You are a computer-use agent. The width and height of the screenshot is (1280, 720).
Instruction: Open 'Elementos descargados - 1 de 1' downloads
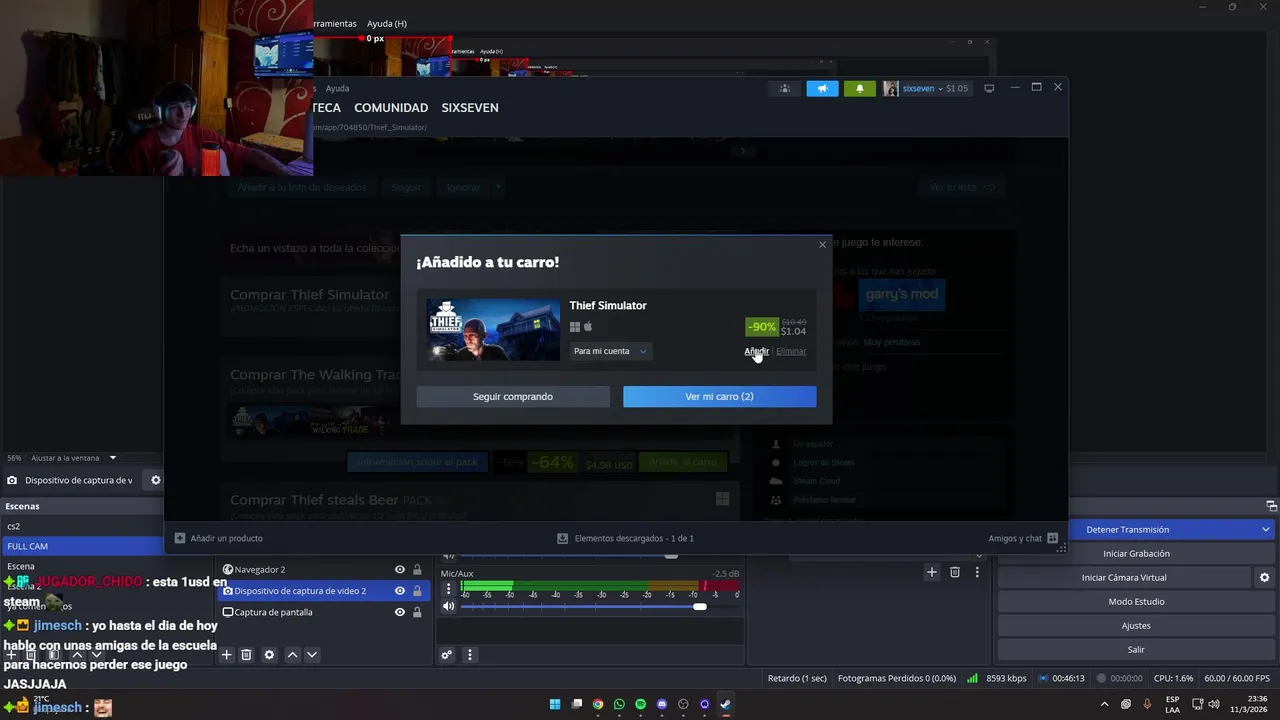tap(634, 538)
